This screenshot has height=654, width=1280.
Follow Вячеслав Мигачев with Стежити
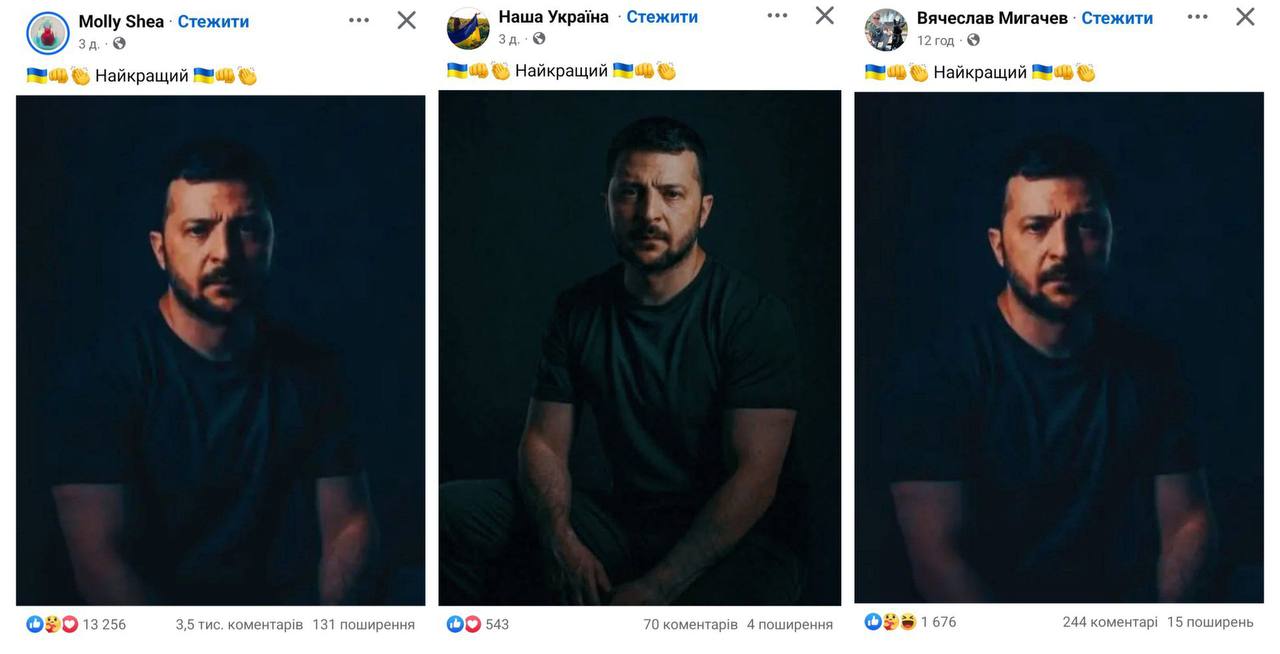[x=1117, y=18]
